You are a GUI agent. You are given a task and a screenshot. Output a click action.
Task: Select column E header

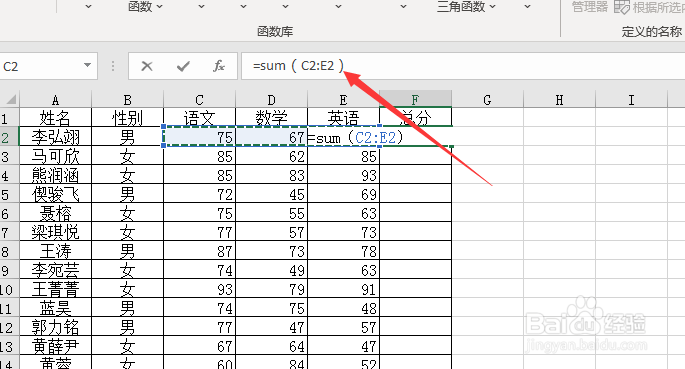tap(343, 100)
